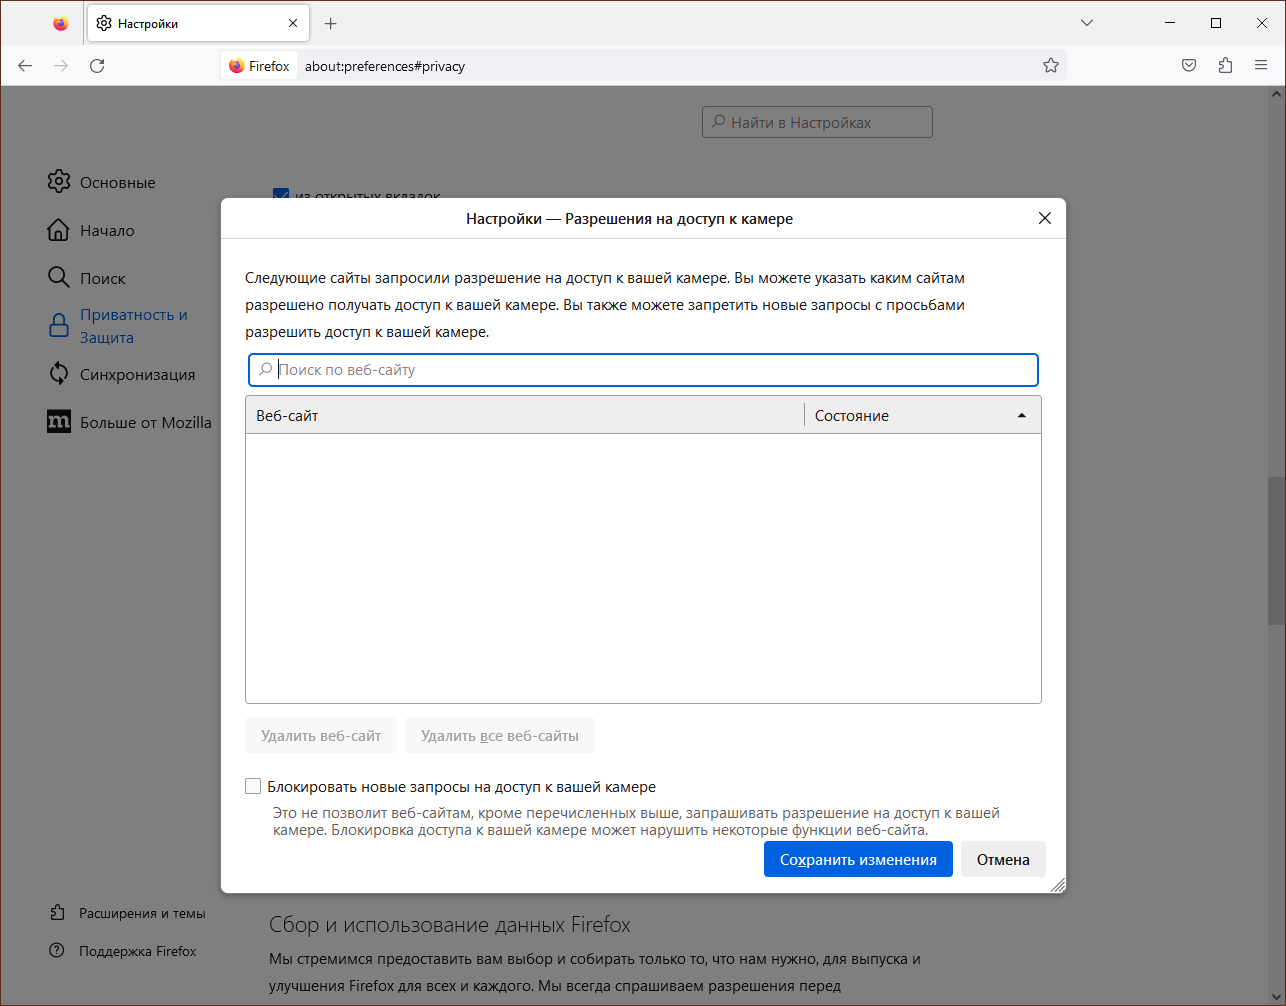Bookmark page with the star icon
This screenshot has height=1006, width=1286.
coord(1050,66)
